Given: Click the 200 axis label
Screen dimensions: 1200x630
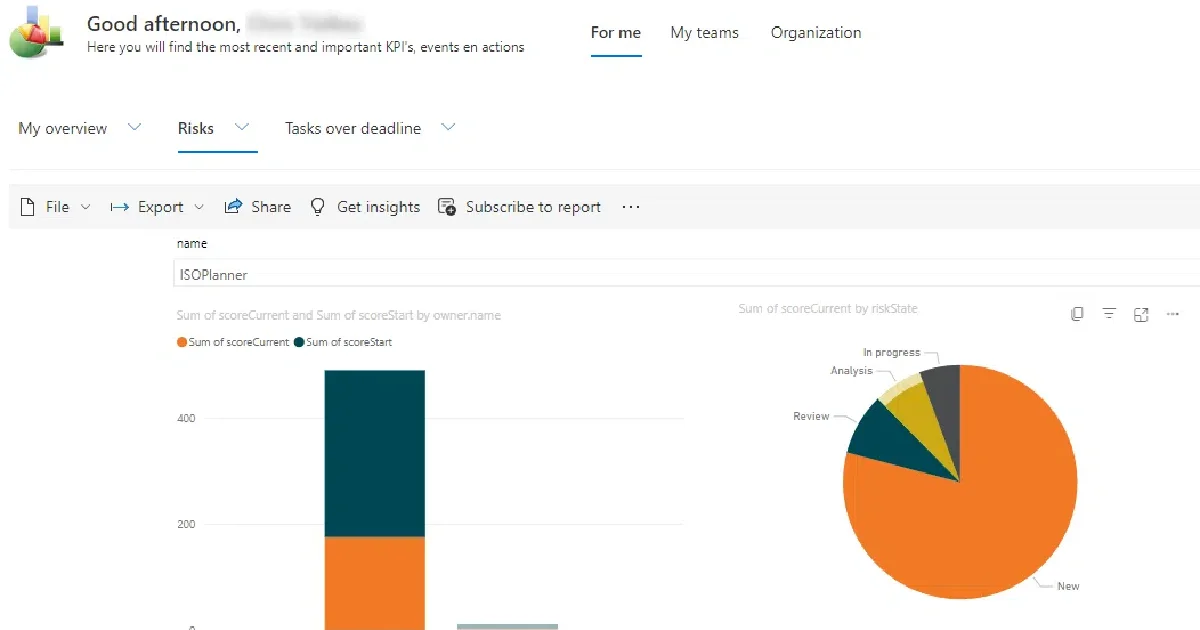Looking at the screenshot, I should click(x=185, y=524).
